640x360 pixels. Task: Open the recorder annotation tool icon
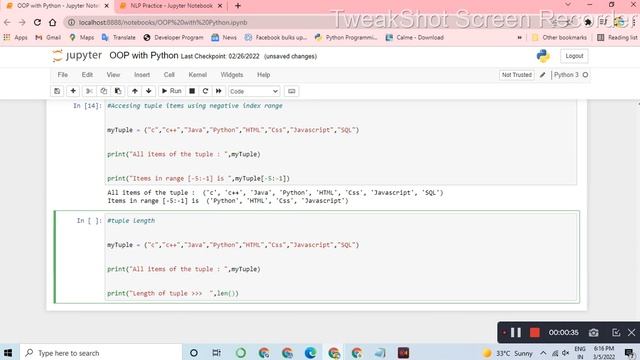tap(616, 333)
